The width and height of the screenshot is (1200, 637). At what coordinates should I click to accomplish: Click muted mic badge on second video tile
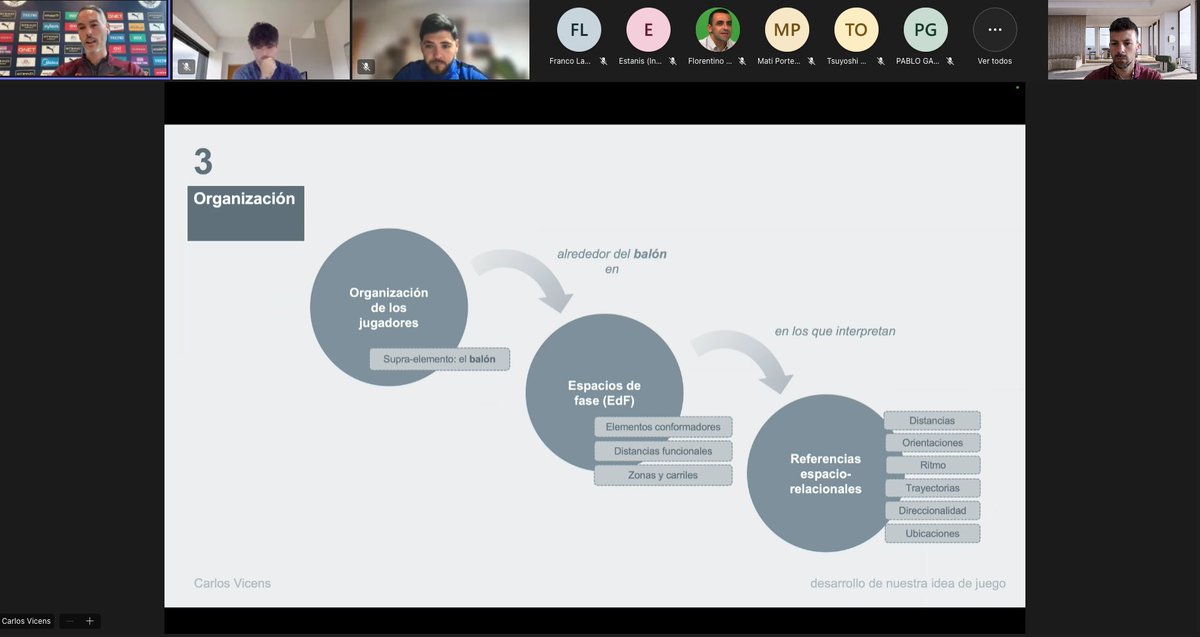tap(186, 67)
